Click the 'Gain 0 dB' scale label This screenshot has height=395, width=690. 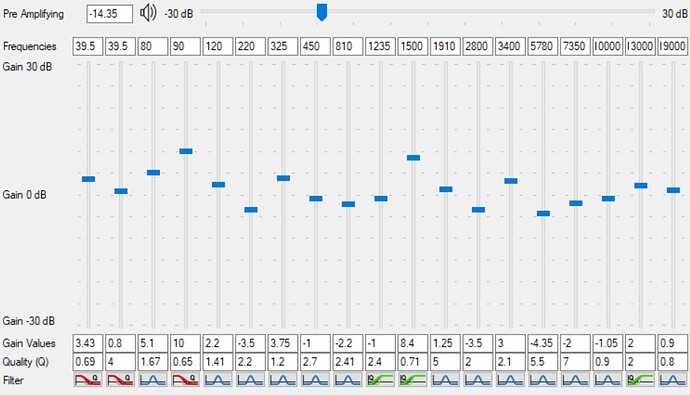25,194
